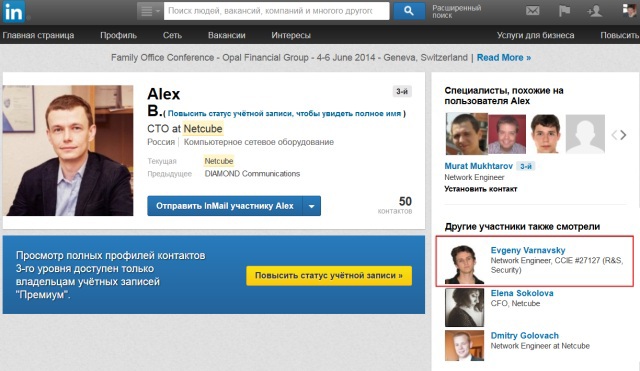The image size is (640, 371).
Task: Select the blank placeholder specialist avatar
Action: pyautogui.click(x=585, y=134)
